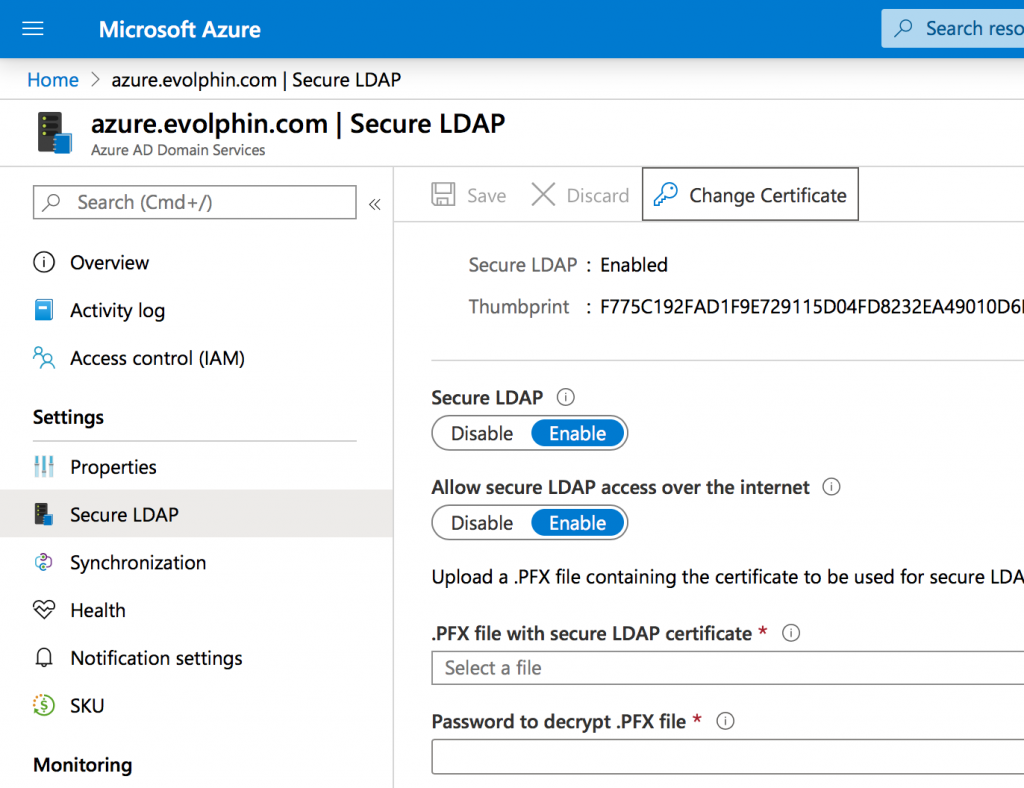Screen dimensions: 1024x788
Task: Click the Properties sliders icon
Action: 44,466
